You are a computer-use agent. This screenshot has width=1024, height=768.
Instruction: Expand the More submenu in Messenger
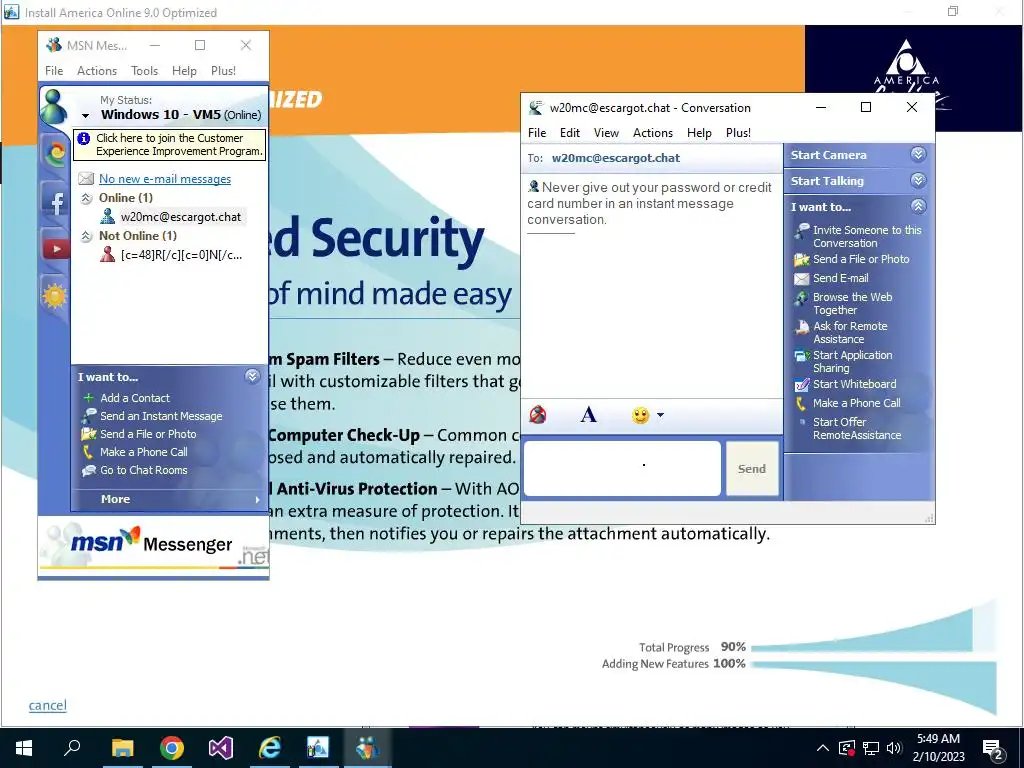click(x=257, y=500)
